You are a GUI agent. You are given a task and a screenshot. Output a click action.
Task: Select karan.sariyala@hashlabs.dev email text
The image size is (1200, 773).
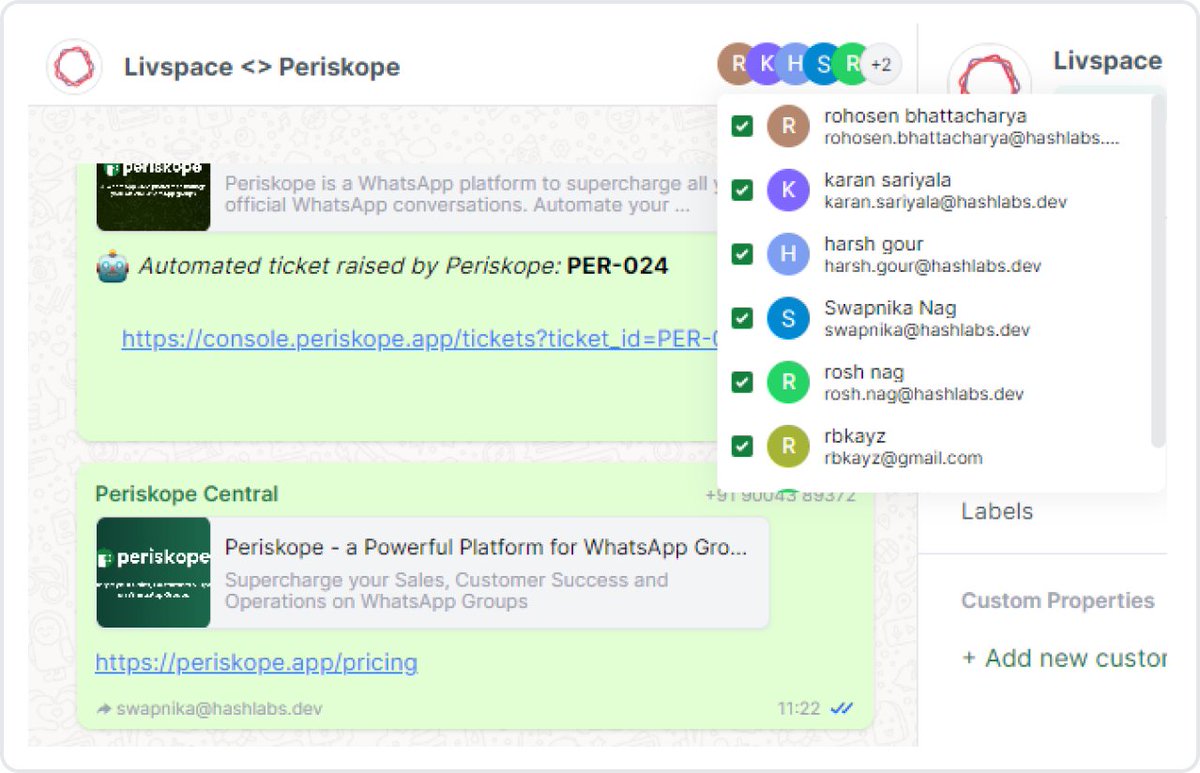[x=945, y=202]
